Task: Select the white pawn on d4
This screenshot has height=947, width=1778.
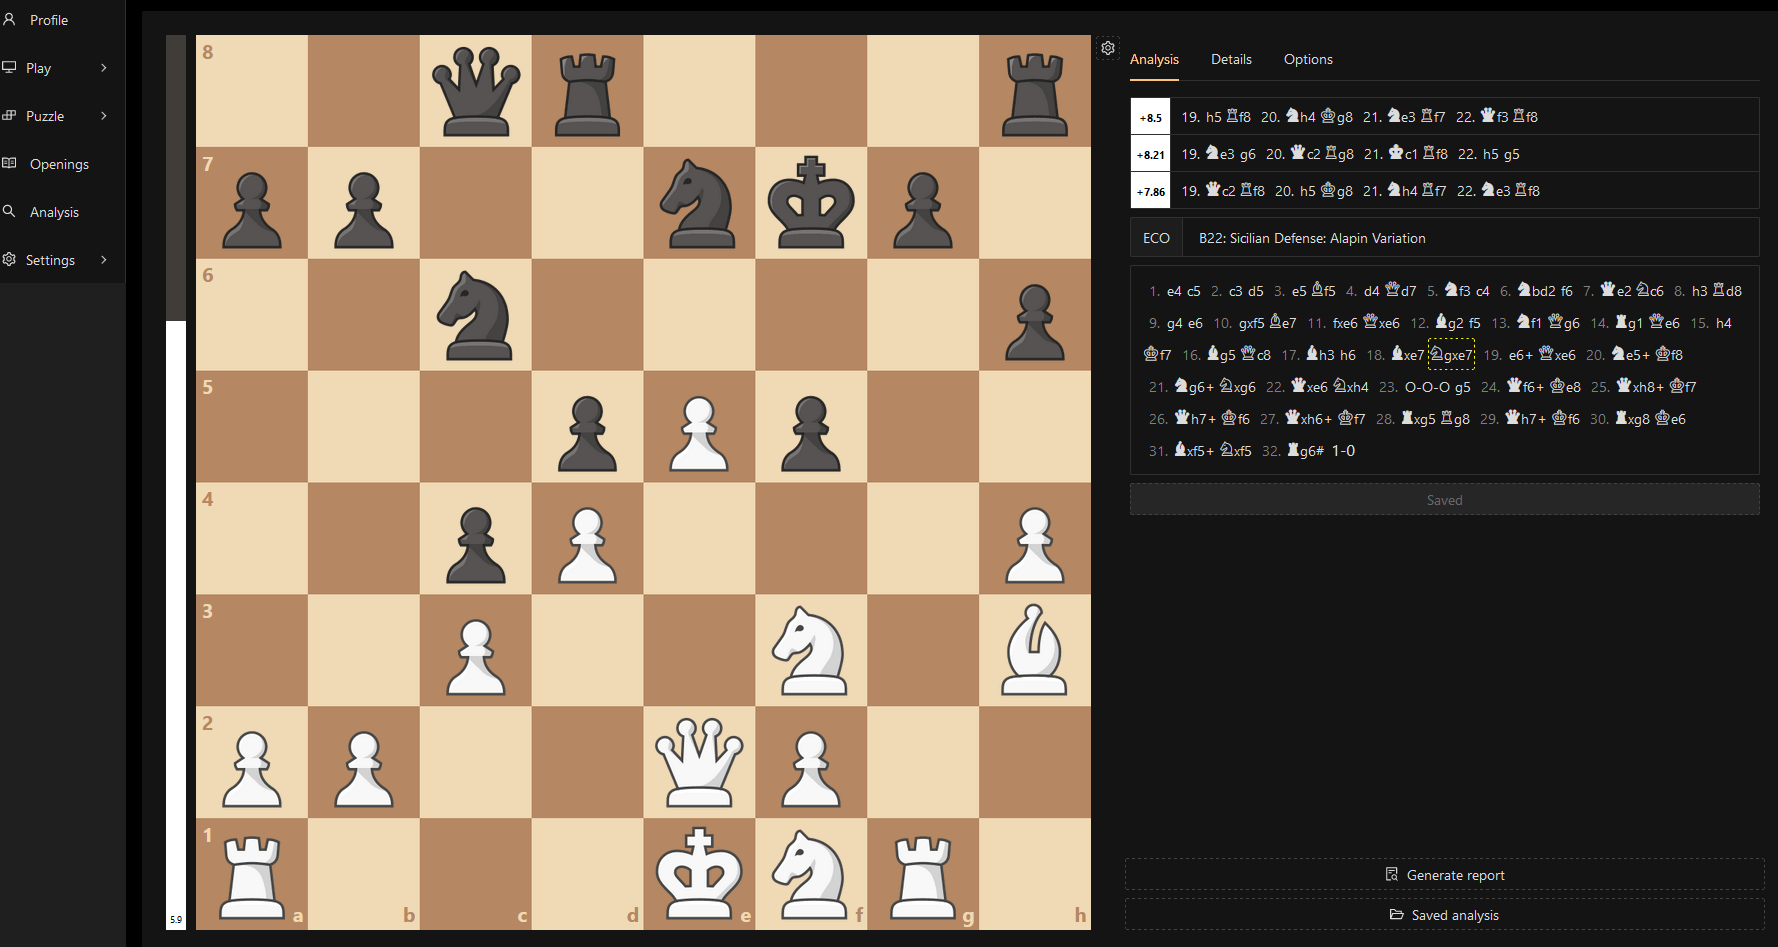Action: click(588, 544)
